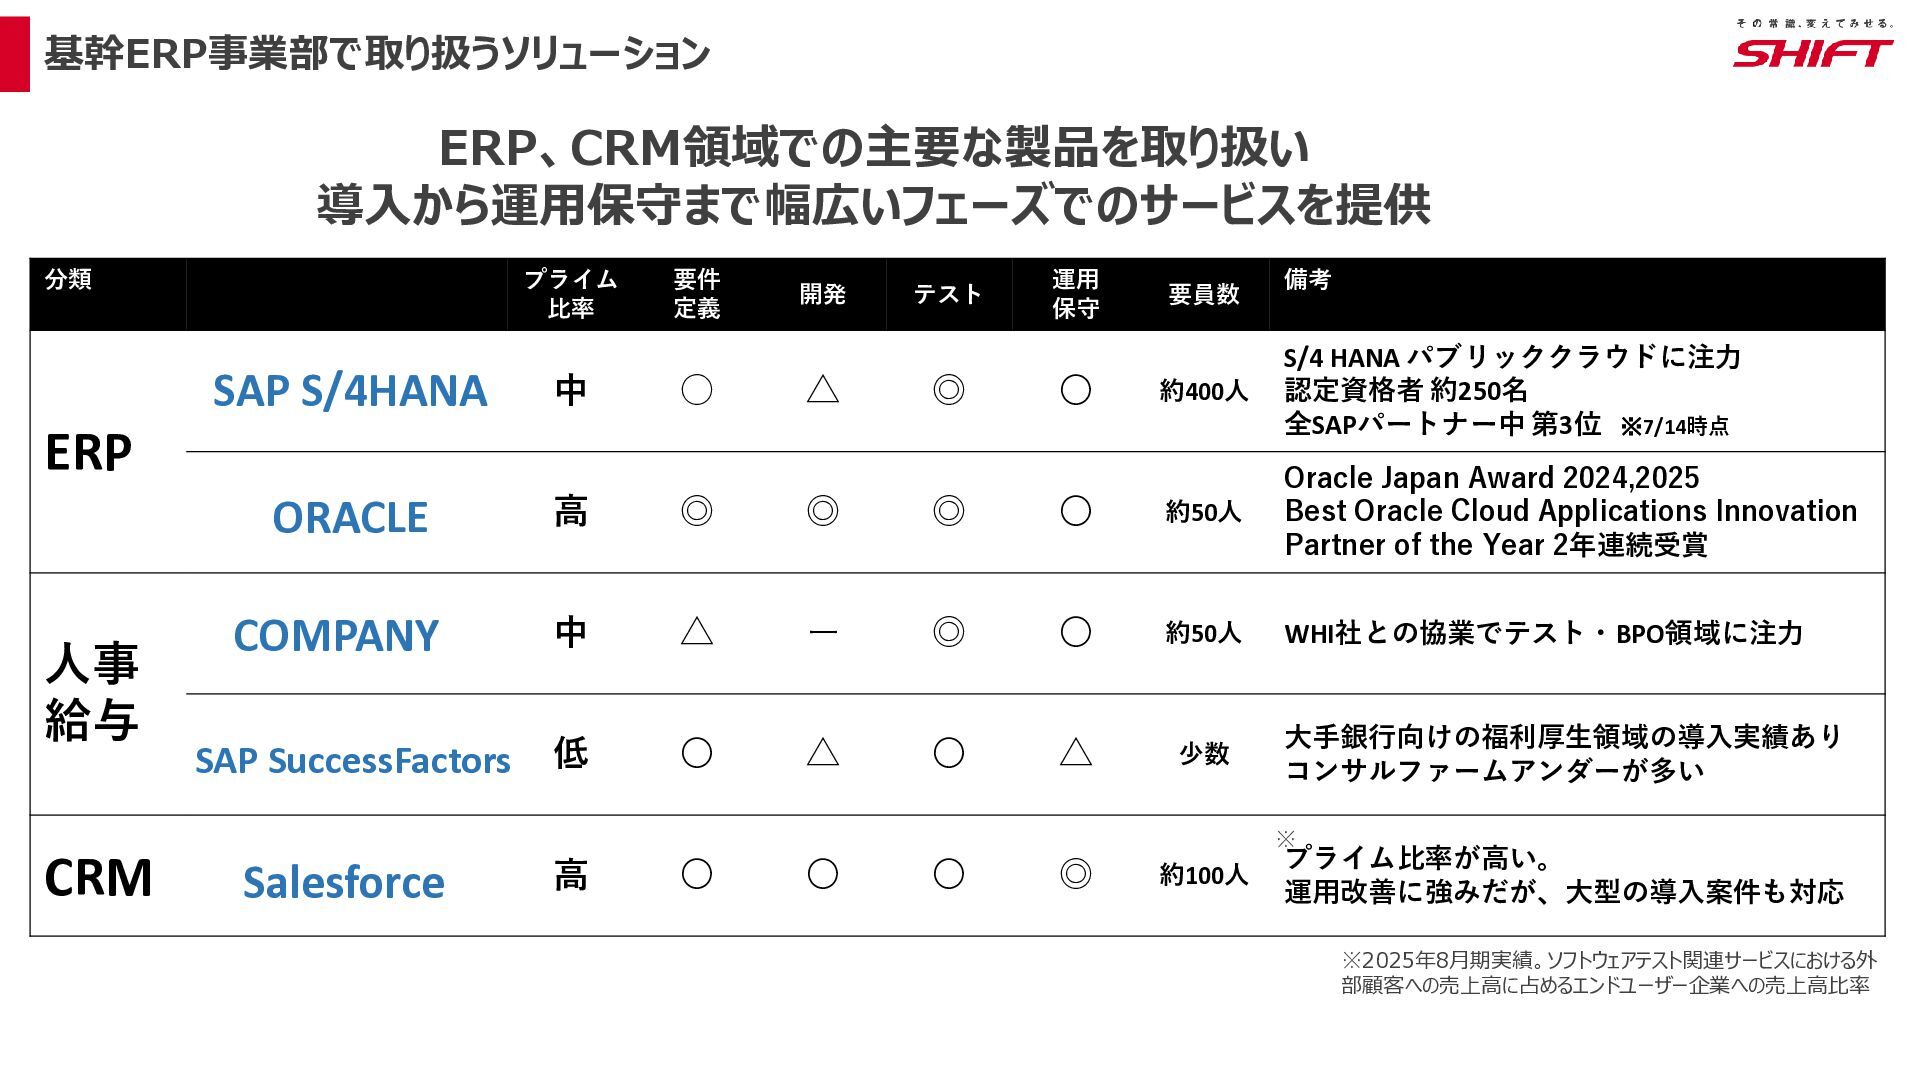Click the triangle in COMPANY 要件定義 cell
This screenshot has width=1920, height=1080.
coord(696,631)
